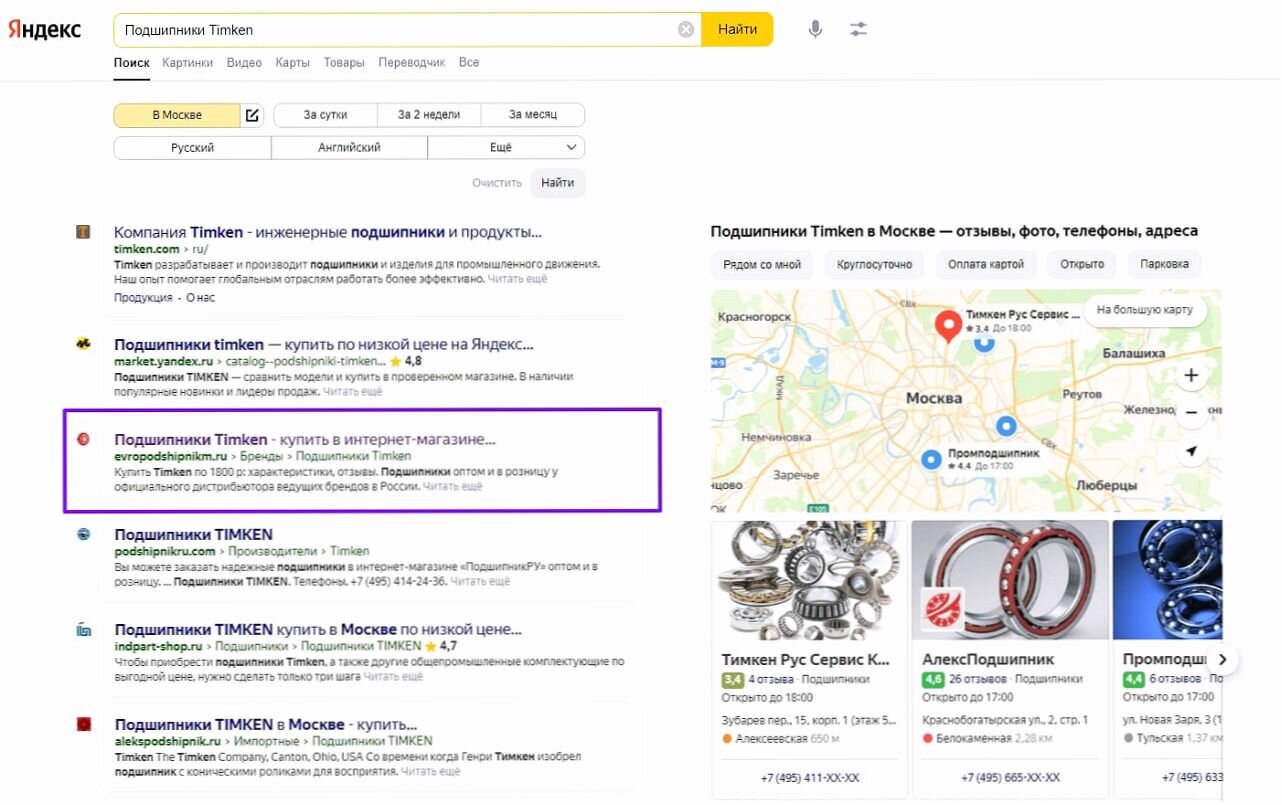Switch to Товары tab

[x=344, y=62]
